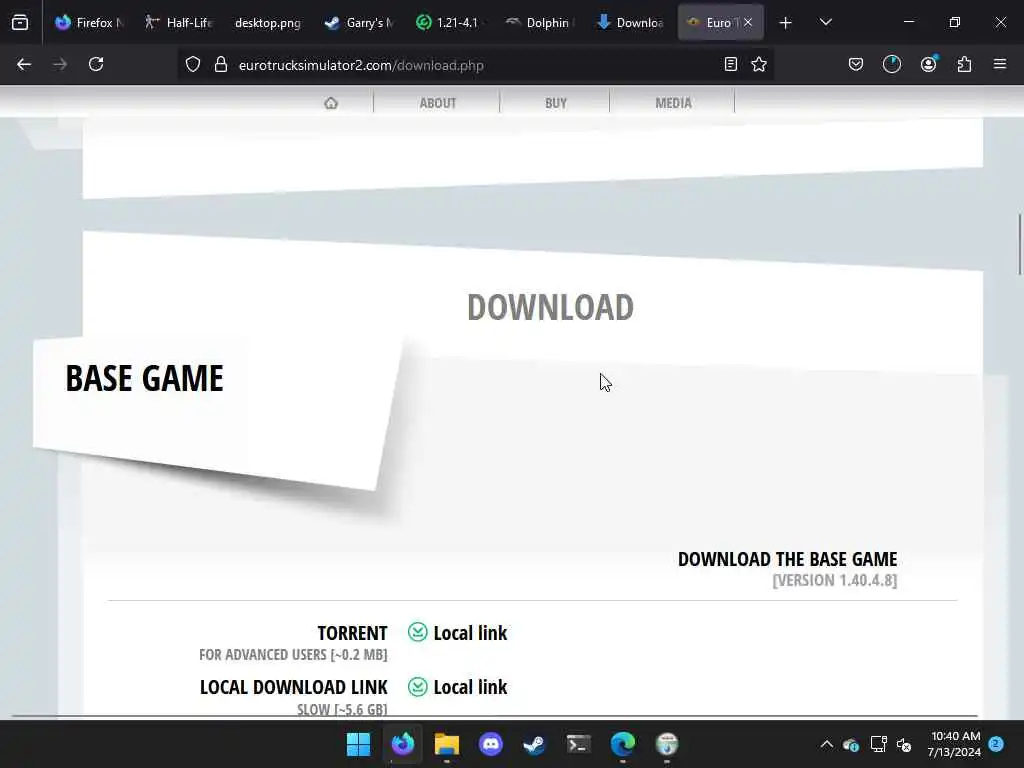Viewport: 1024px width, 768px height.
Task: Select the DOWNLOAD THE BASE GAME text
Action: (788, 559)
